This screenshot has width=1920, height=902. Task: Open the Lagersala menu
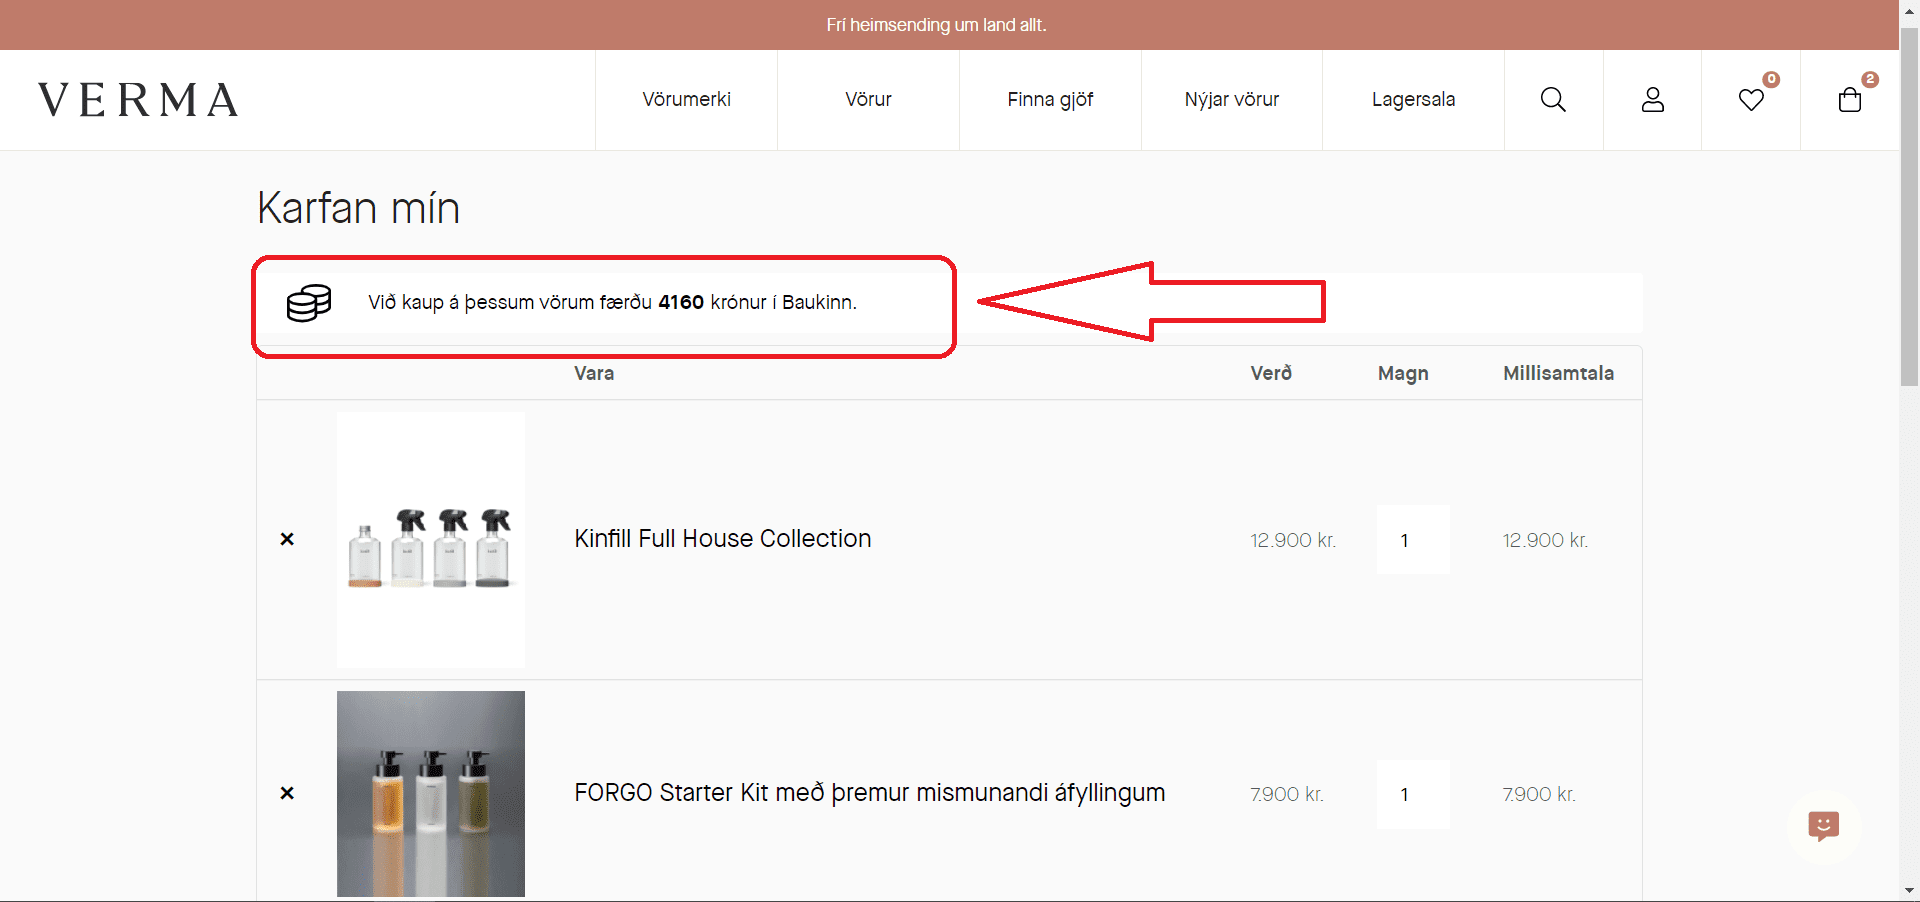coord(1413,100)
